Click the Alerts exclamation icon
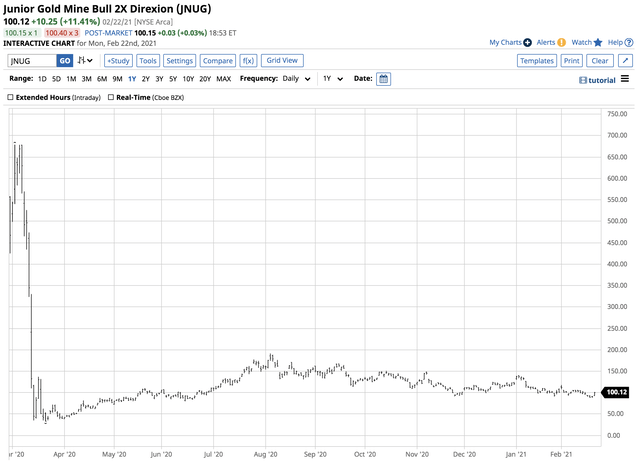Screen dimensions: 640x464 [562, 42]
